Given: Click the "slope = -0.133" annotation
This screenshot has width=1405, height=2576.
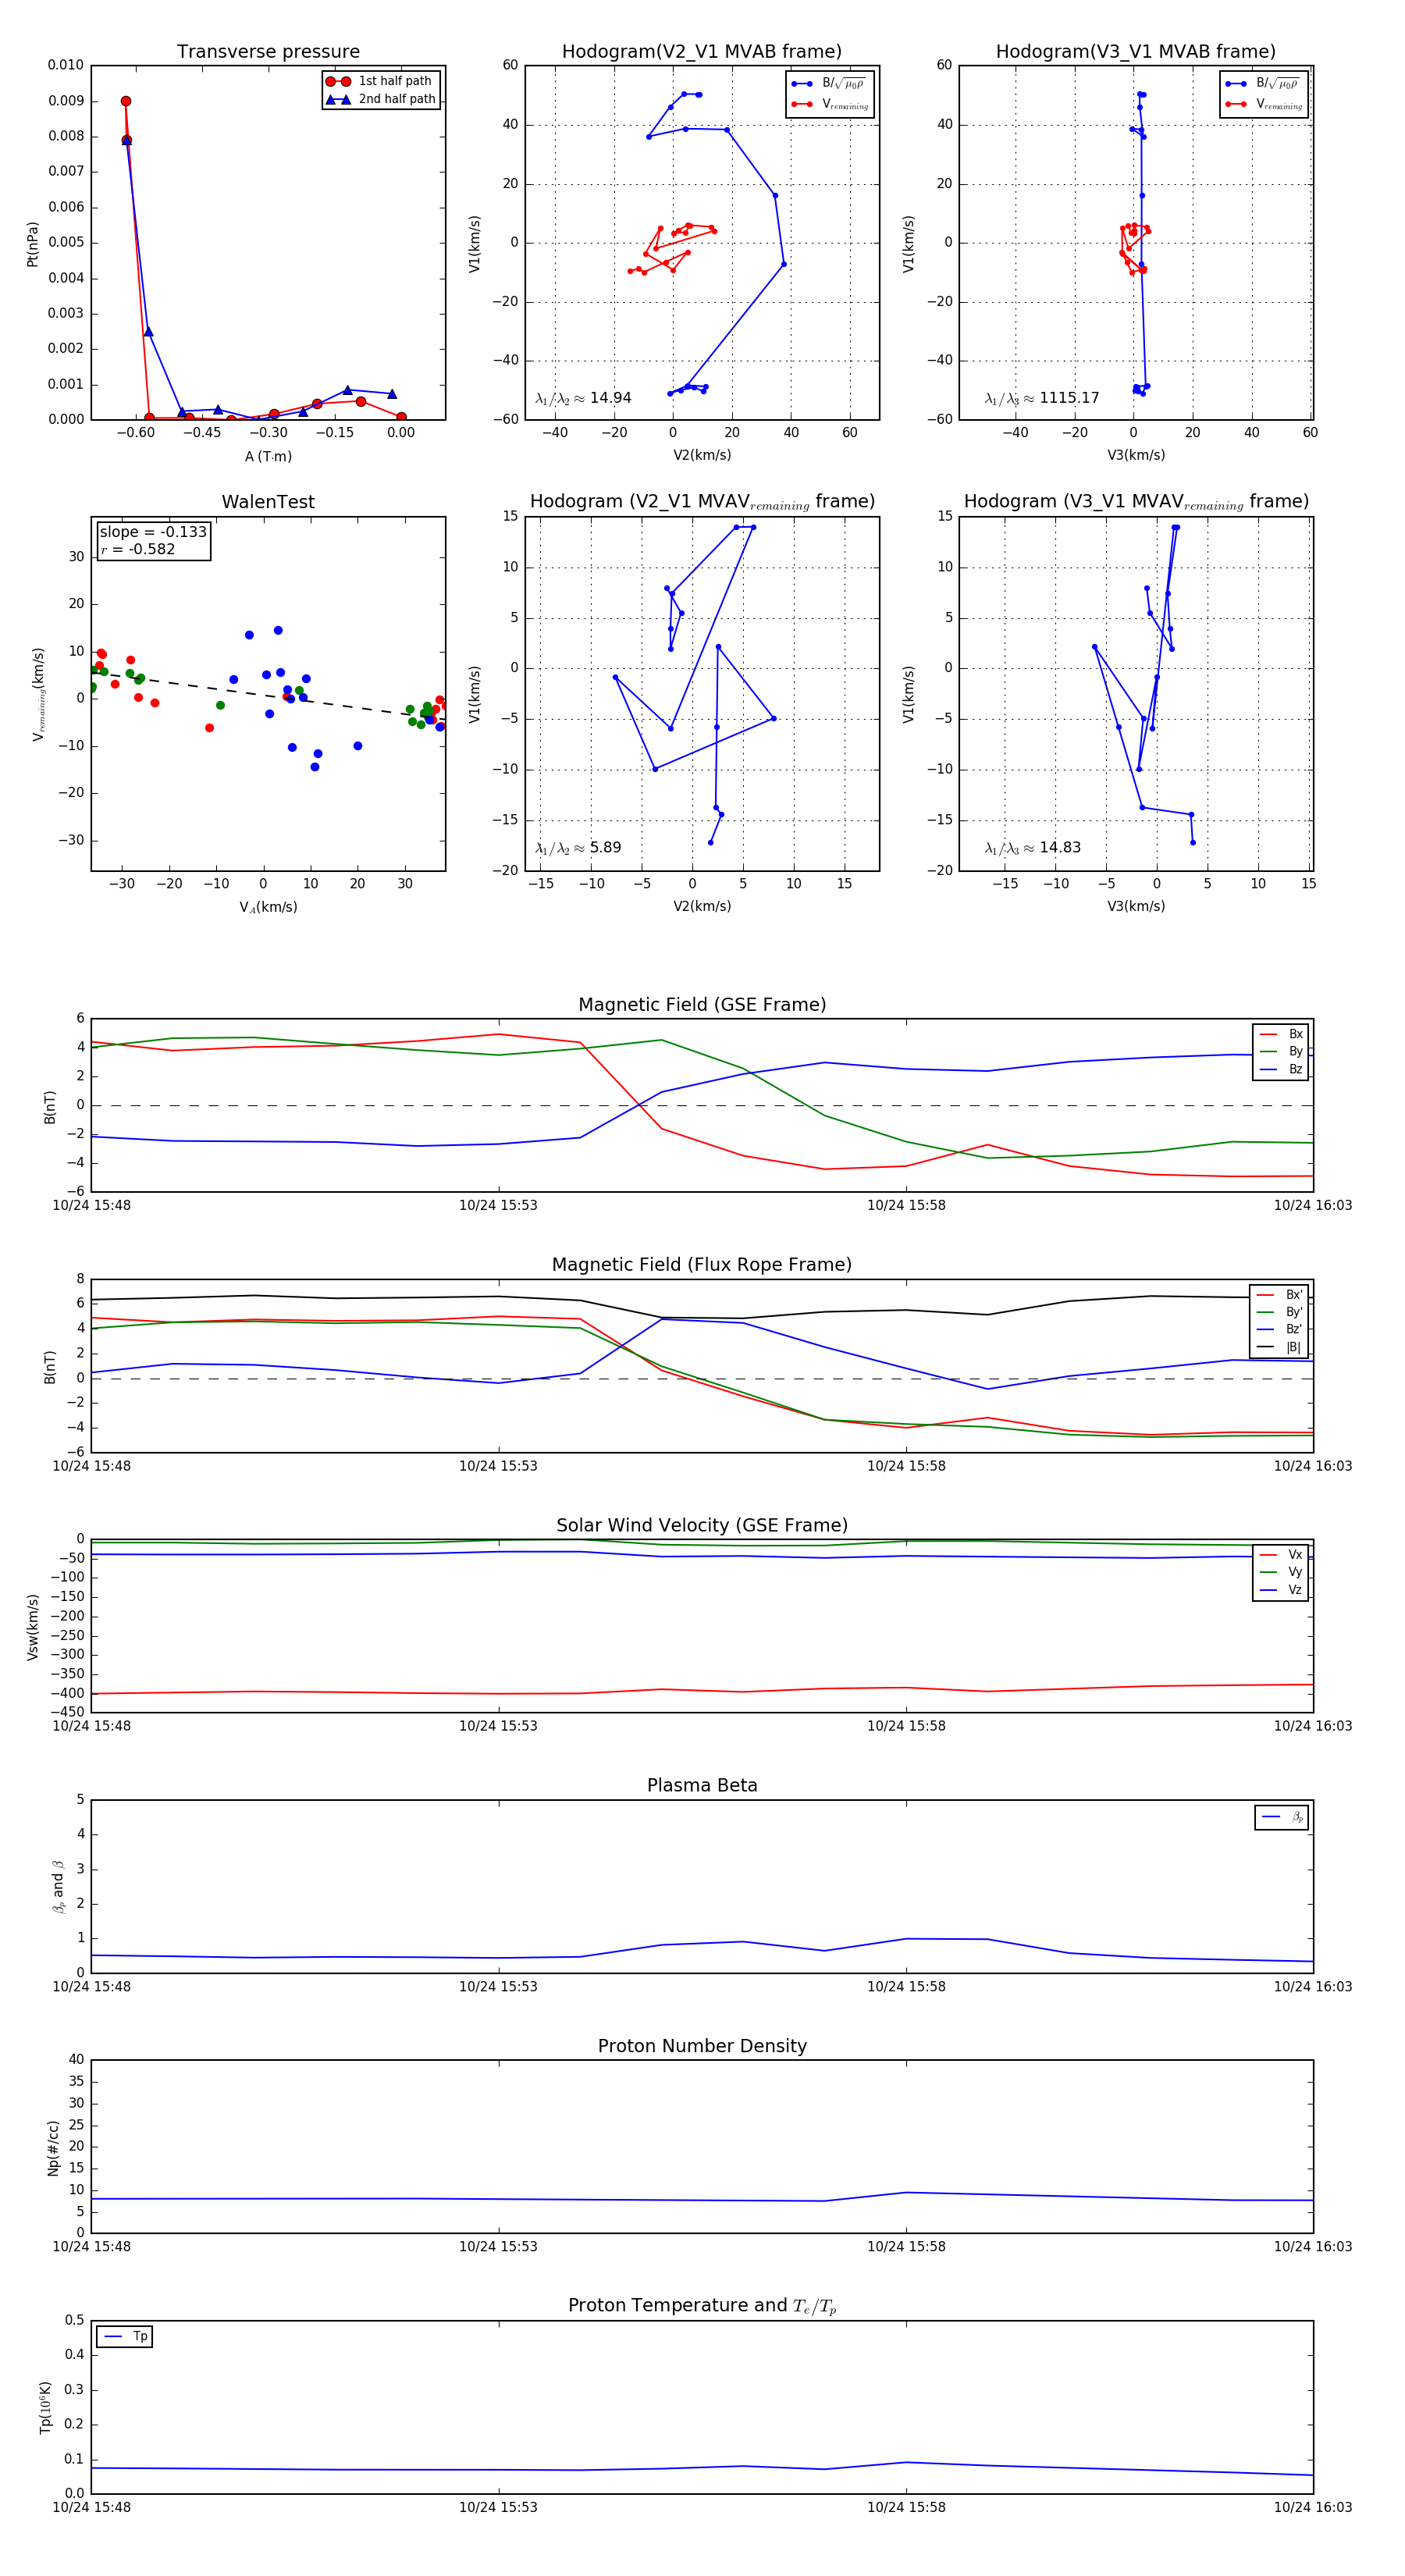Looking at the screenshot, I should click(x=153, y=532).
